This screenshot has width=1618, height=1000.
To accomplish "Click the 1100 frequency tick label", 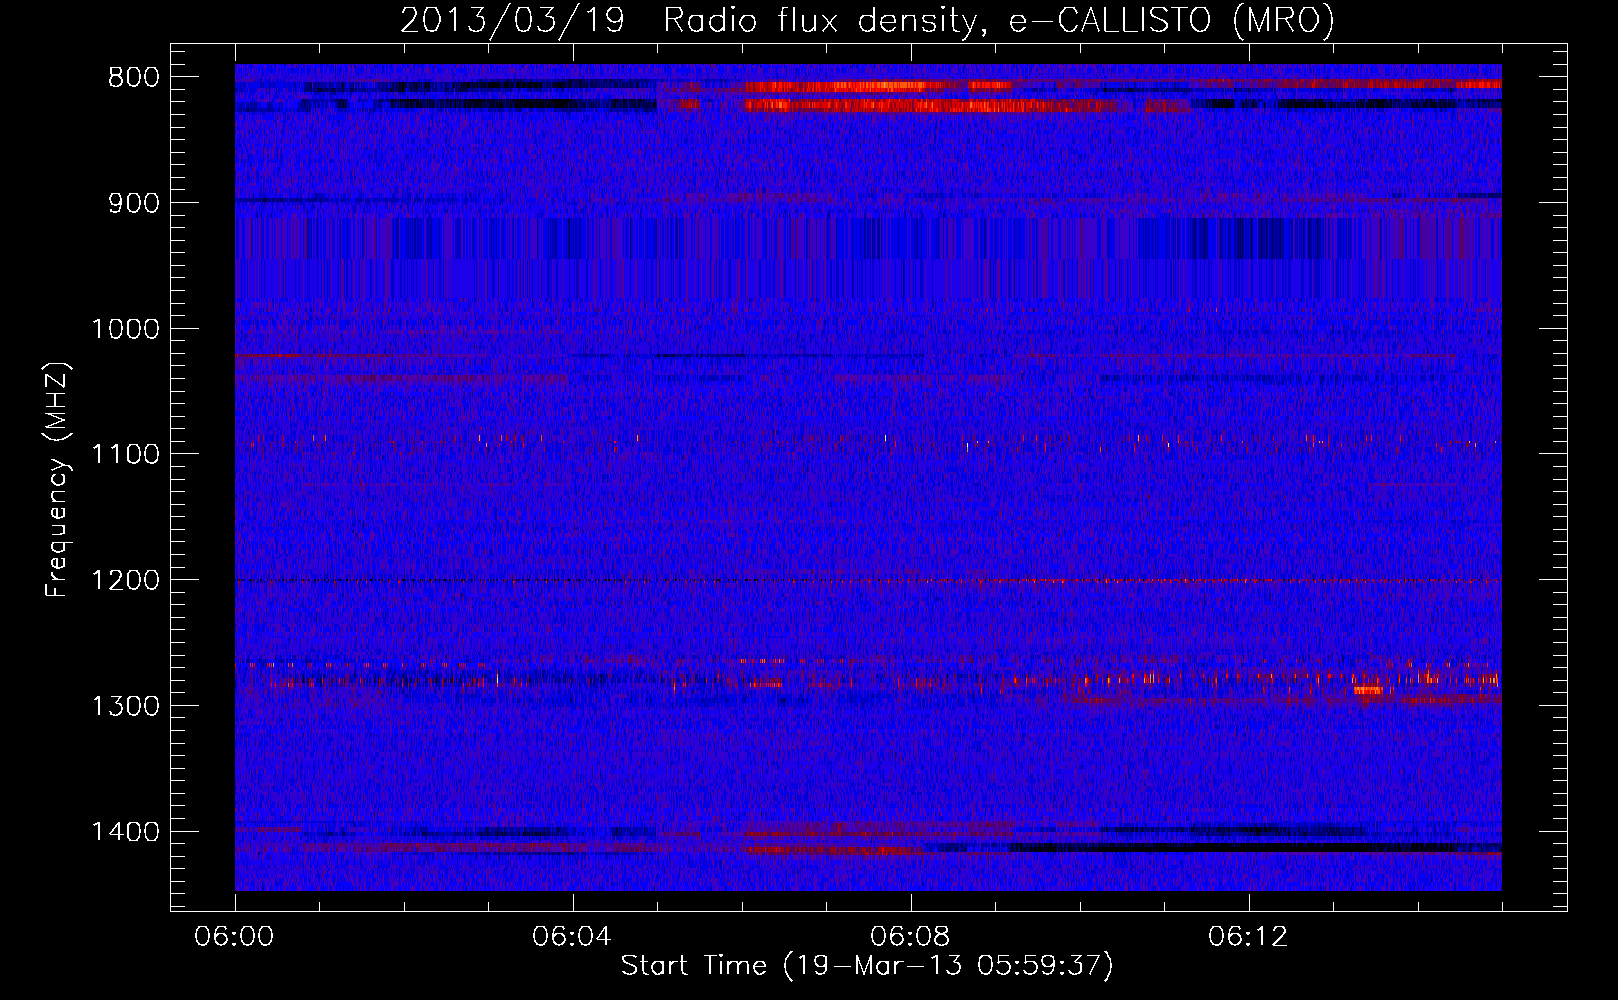I will click(125, 455).
